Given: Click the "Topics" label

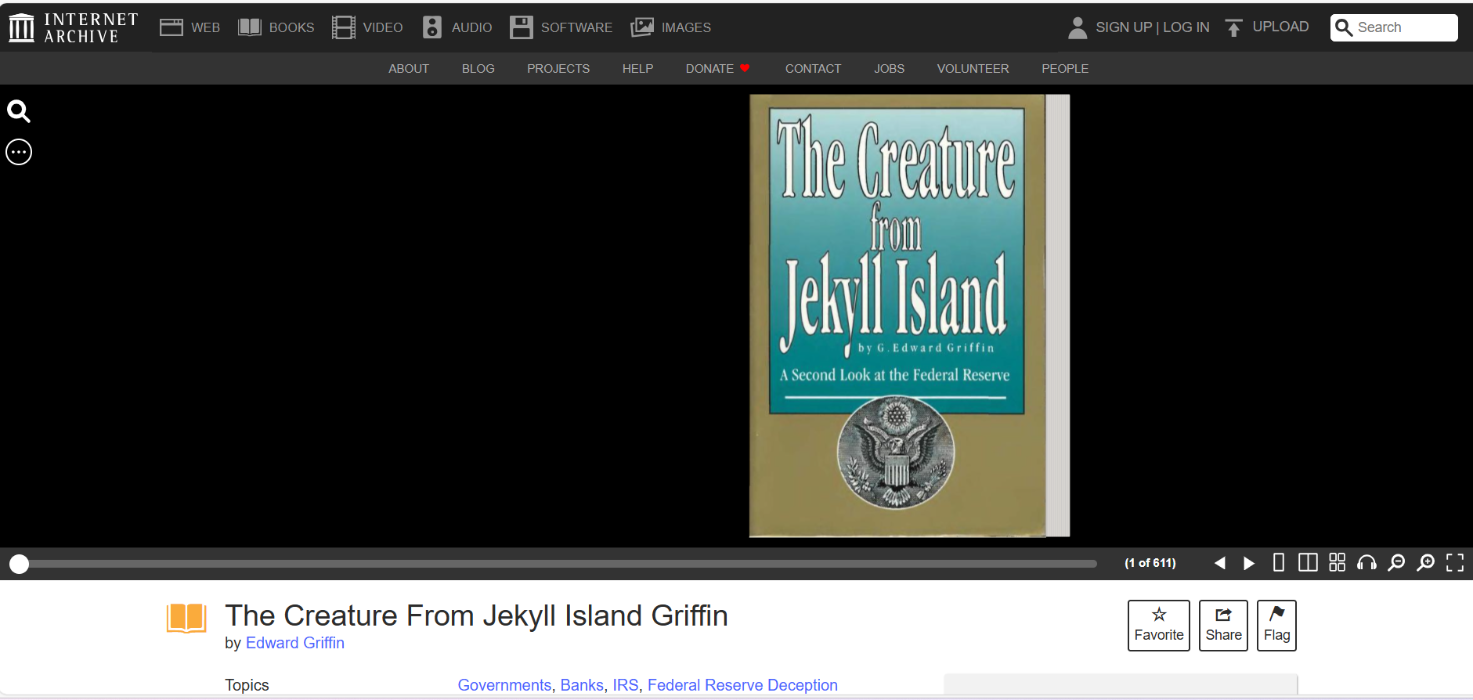Looking at the screenshot, I should point(247,685).
